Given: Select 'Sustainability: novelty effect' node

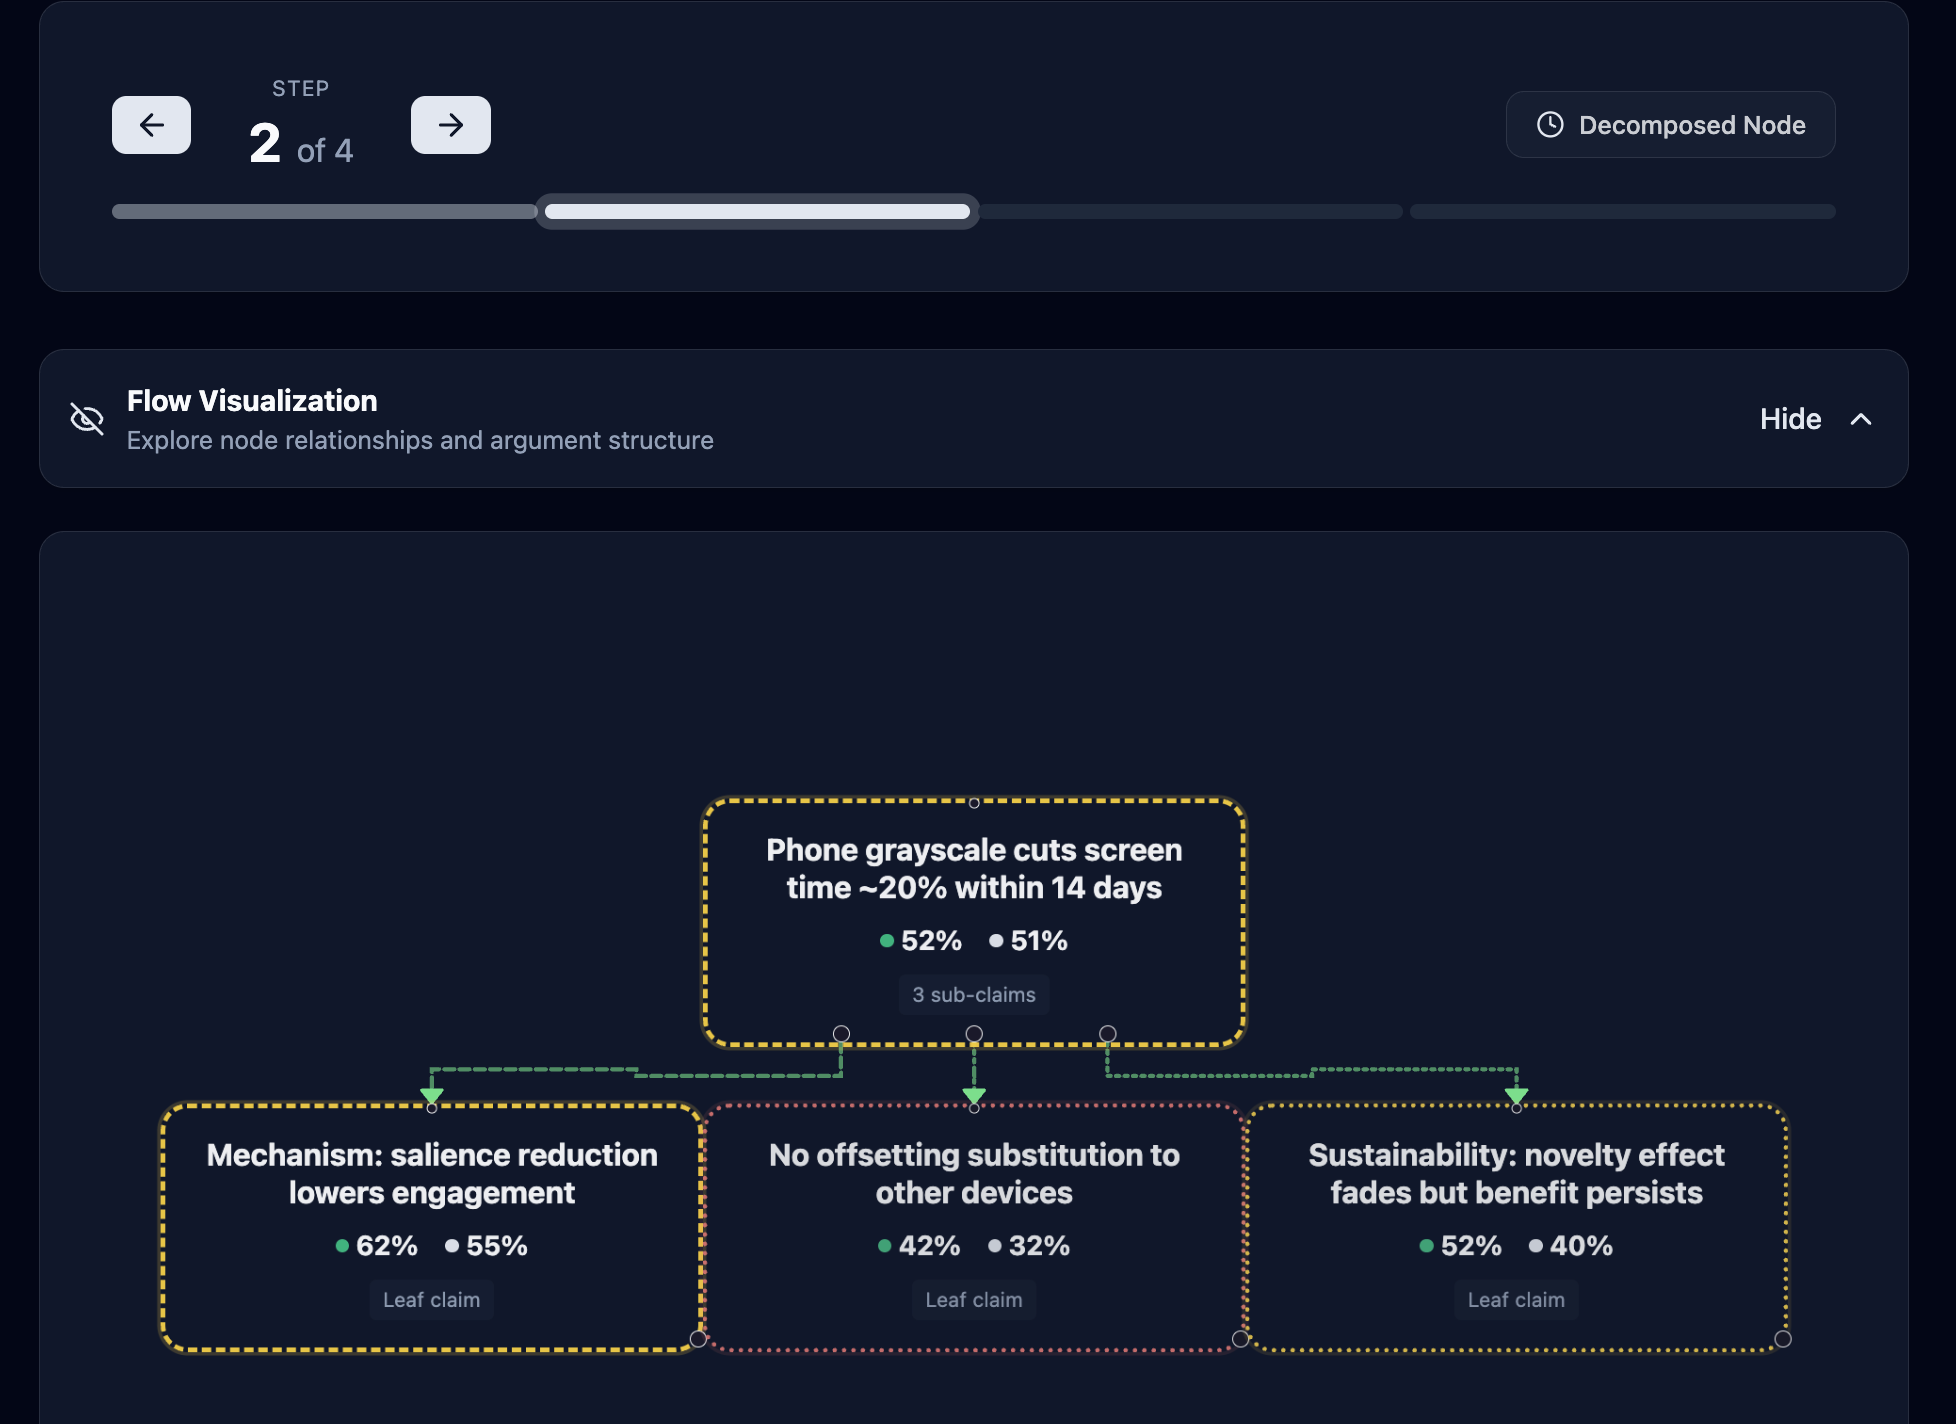Looking at the screenshot, I should pos(1516,1173).
